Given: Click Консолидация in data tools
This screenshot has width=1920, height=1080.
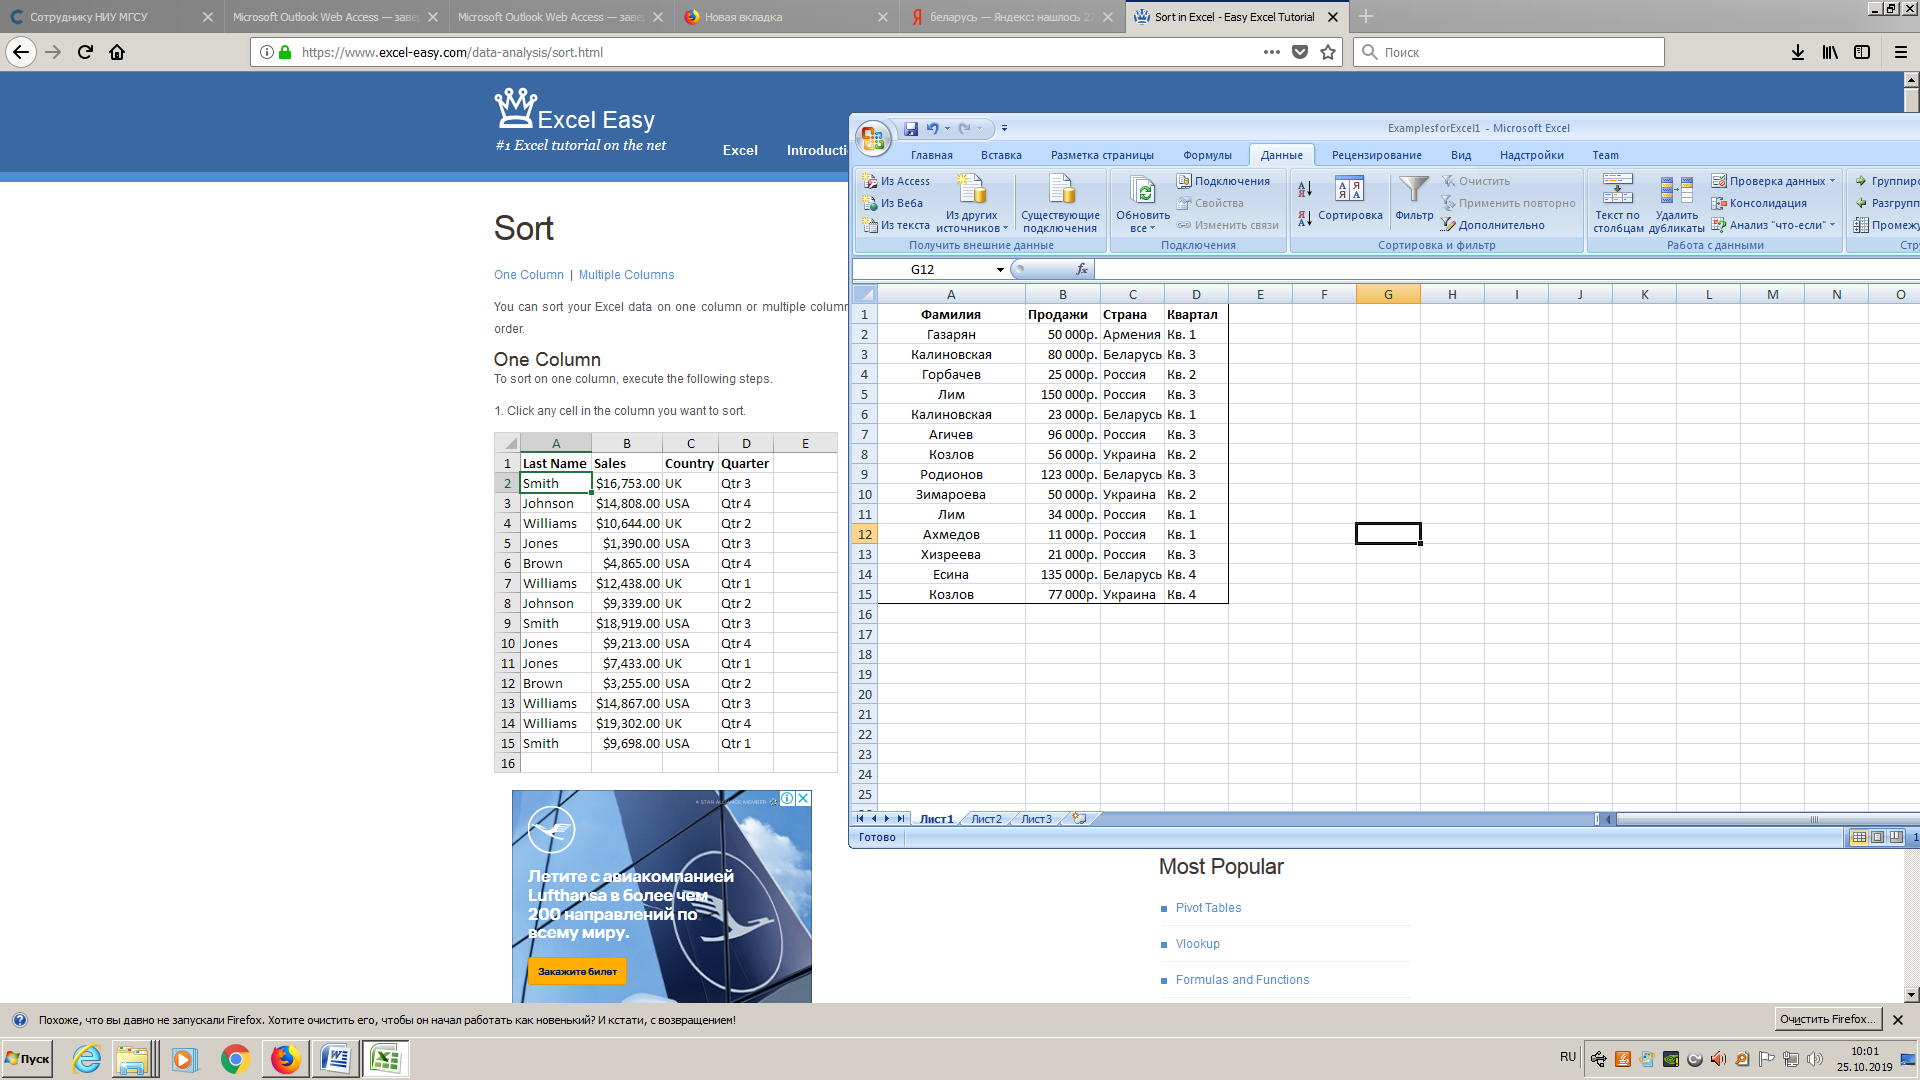Looking at the screenshot, I should 1760,203.
